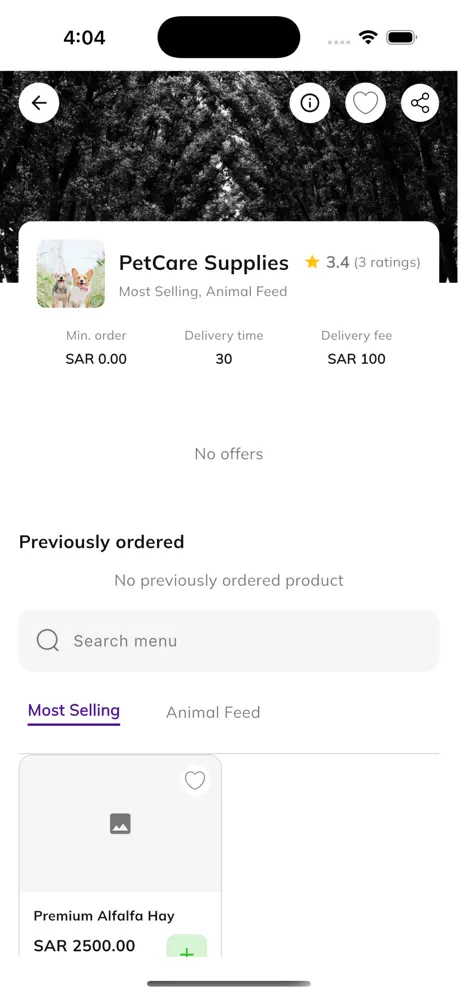Tap the Delivery fee SAR 100 info
The height and width of the screenshot is (996, 460).
(356, 347)
